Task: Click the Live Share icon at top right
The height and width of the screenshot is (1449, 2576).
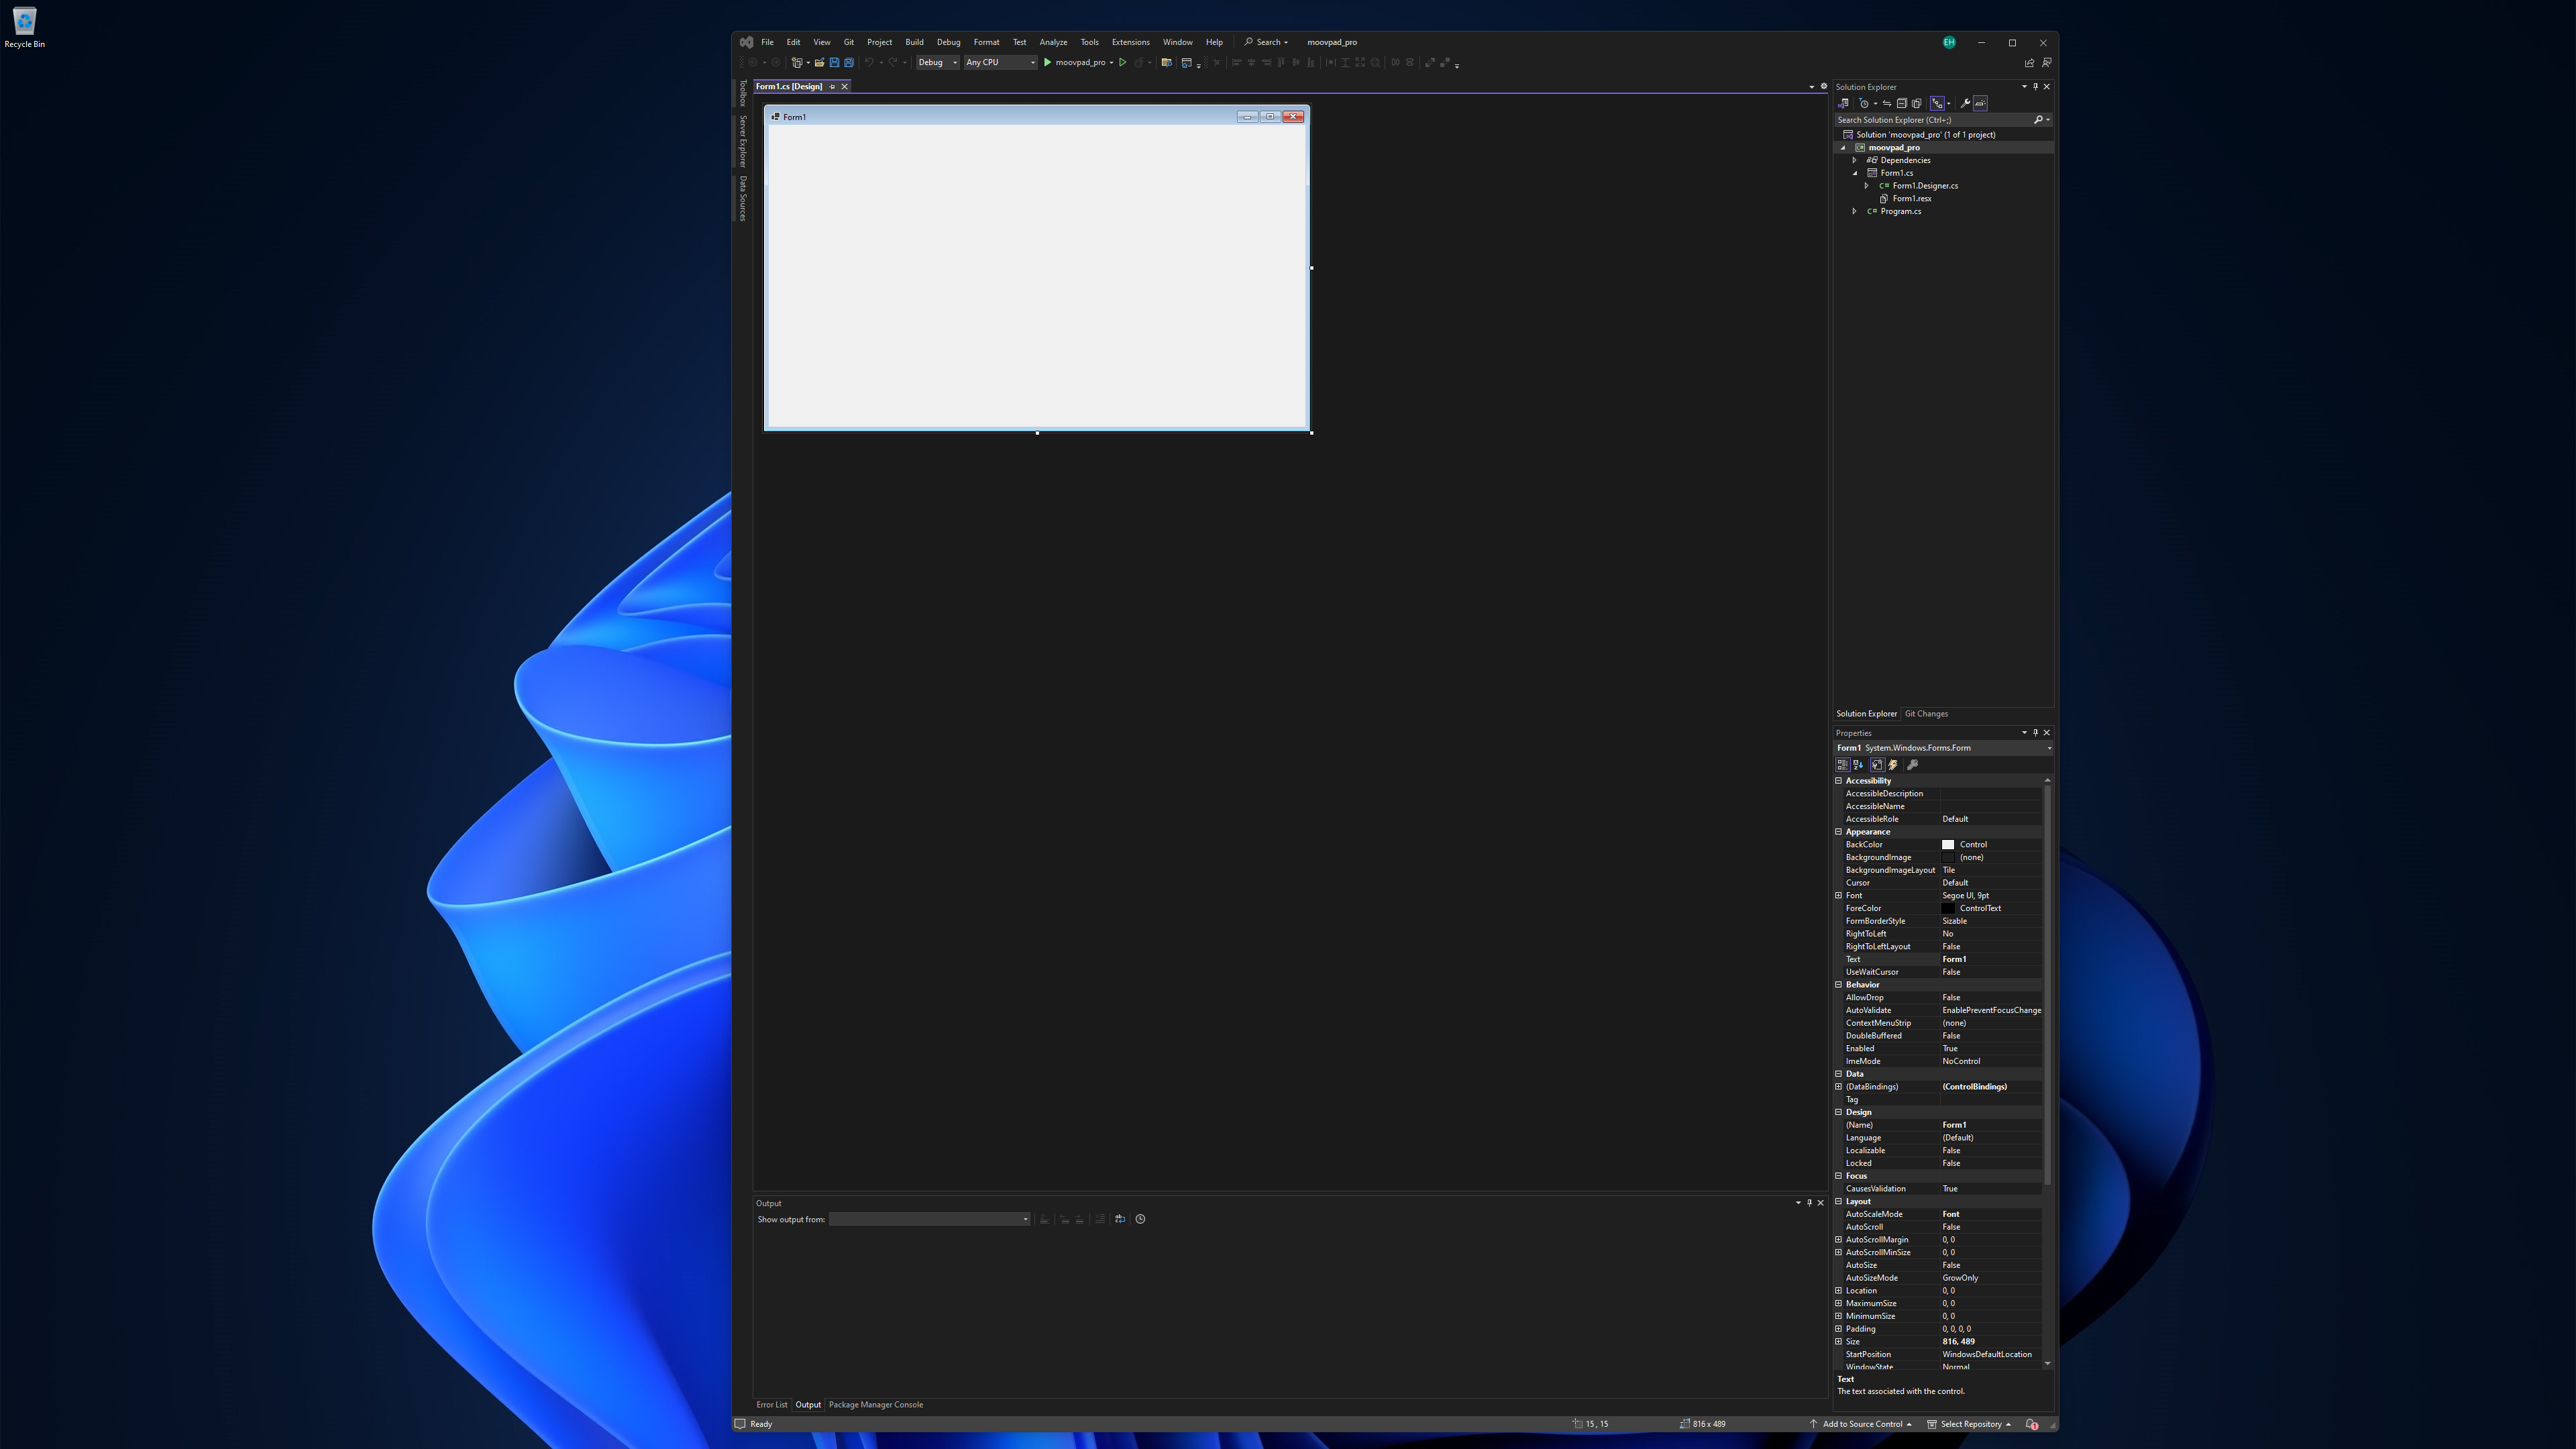Action: click(x=2029, y=62)
